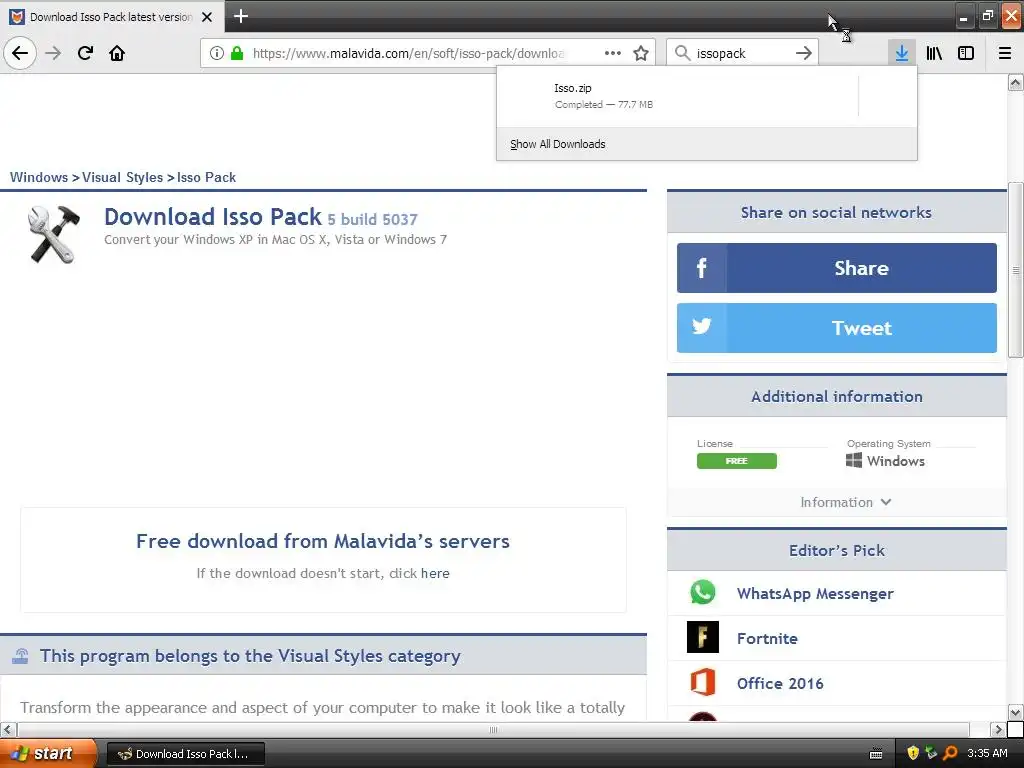This screenshot has height=768, width=1024.
Task: Click 'here' to restart the download
Action: pos(434,573)
